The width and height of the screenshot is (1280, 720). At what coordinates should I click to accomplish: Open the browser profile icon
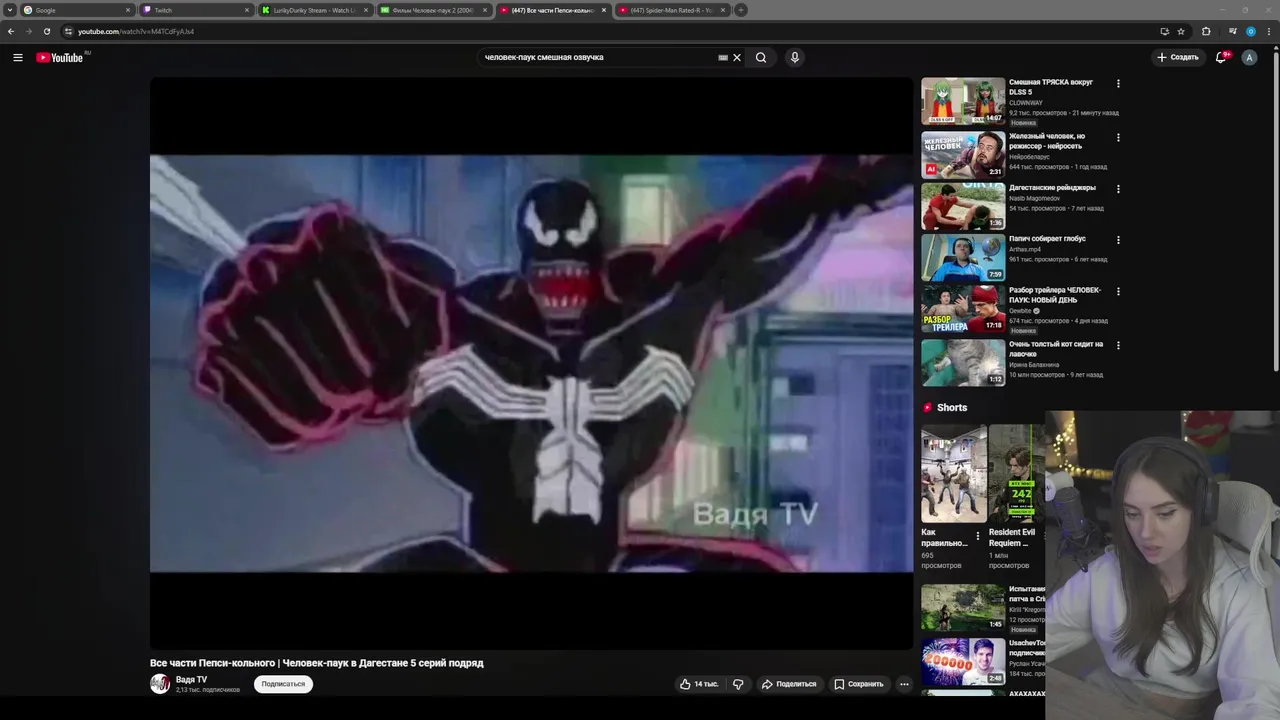tap(1250, 31)
